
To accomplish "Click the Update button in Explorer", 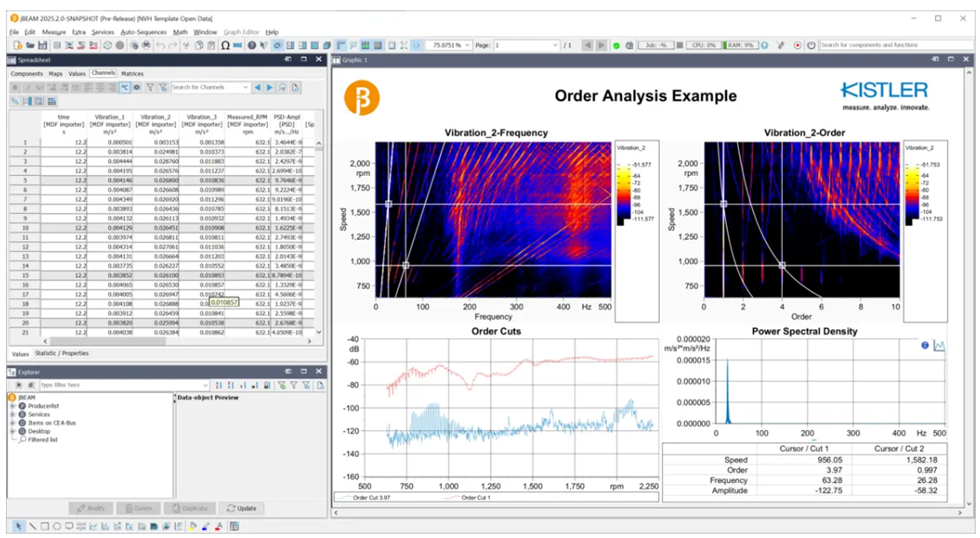I will click(242, 508).
